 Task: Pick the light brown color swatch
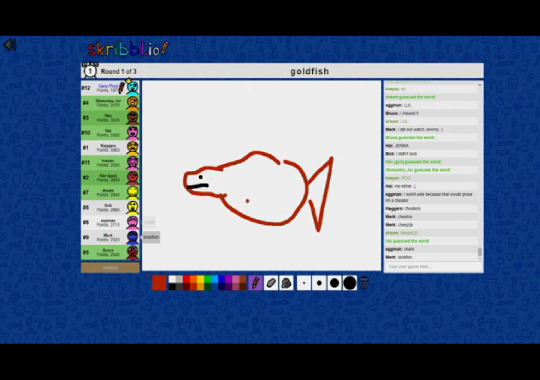243,279
